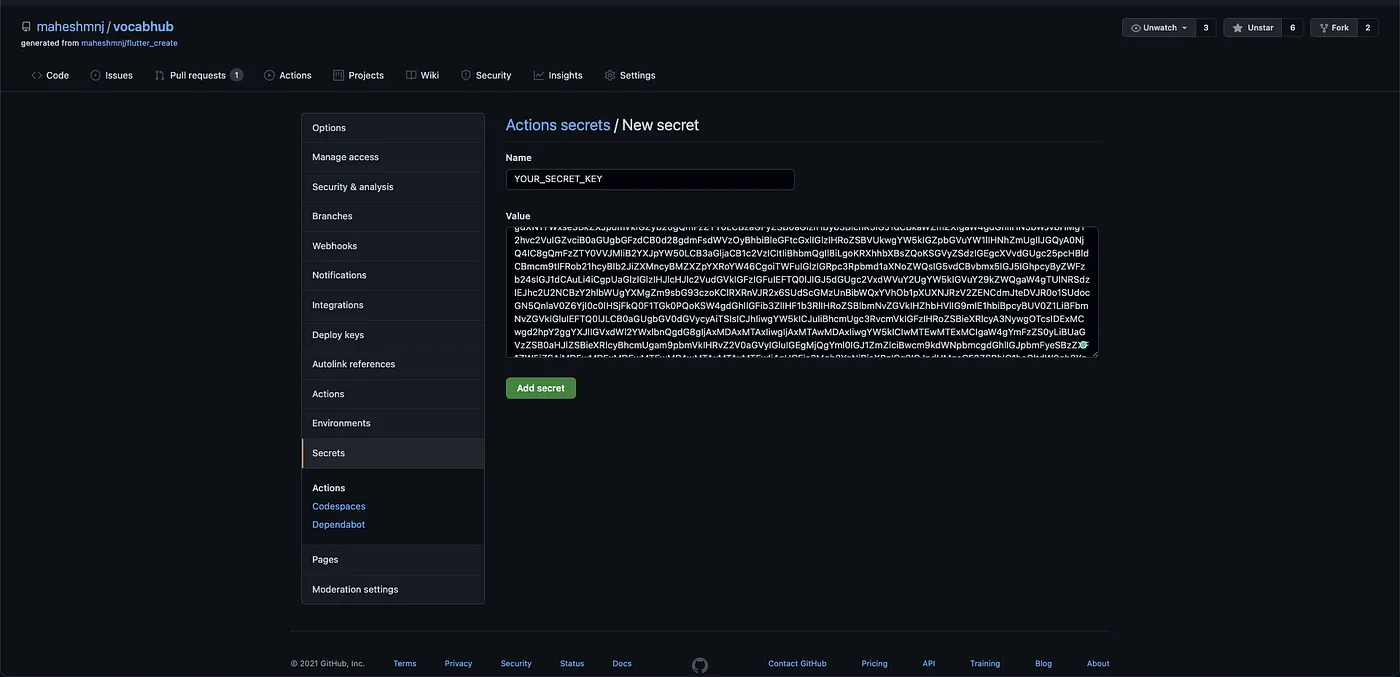
Task: Select Options in settings sidebar
Action: pos(393,128)
